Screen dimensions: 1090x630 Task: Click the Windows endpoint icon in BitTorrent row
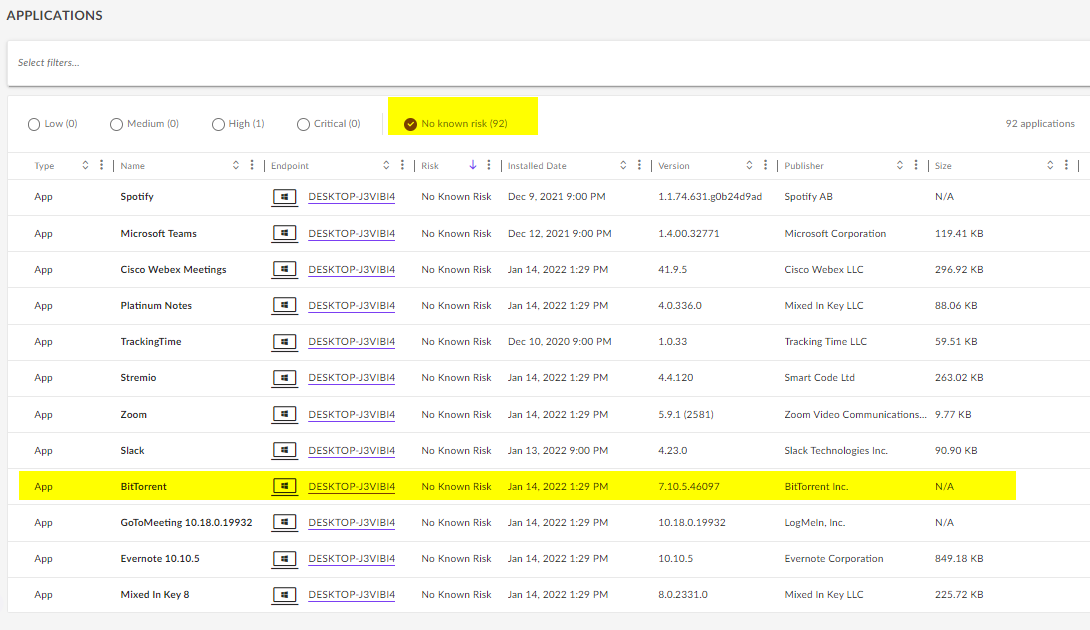(284, 486)
